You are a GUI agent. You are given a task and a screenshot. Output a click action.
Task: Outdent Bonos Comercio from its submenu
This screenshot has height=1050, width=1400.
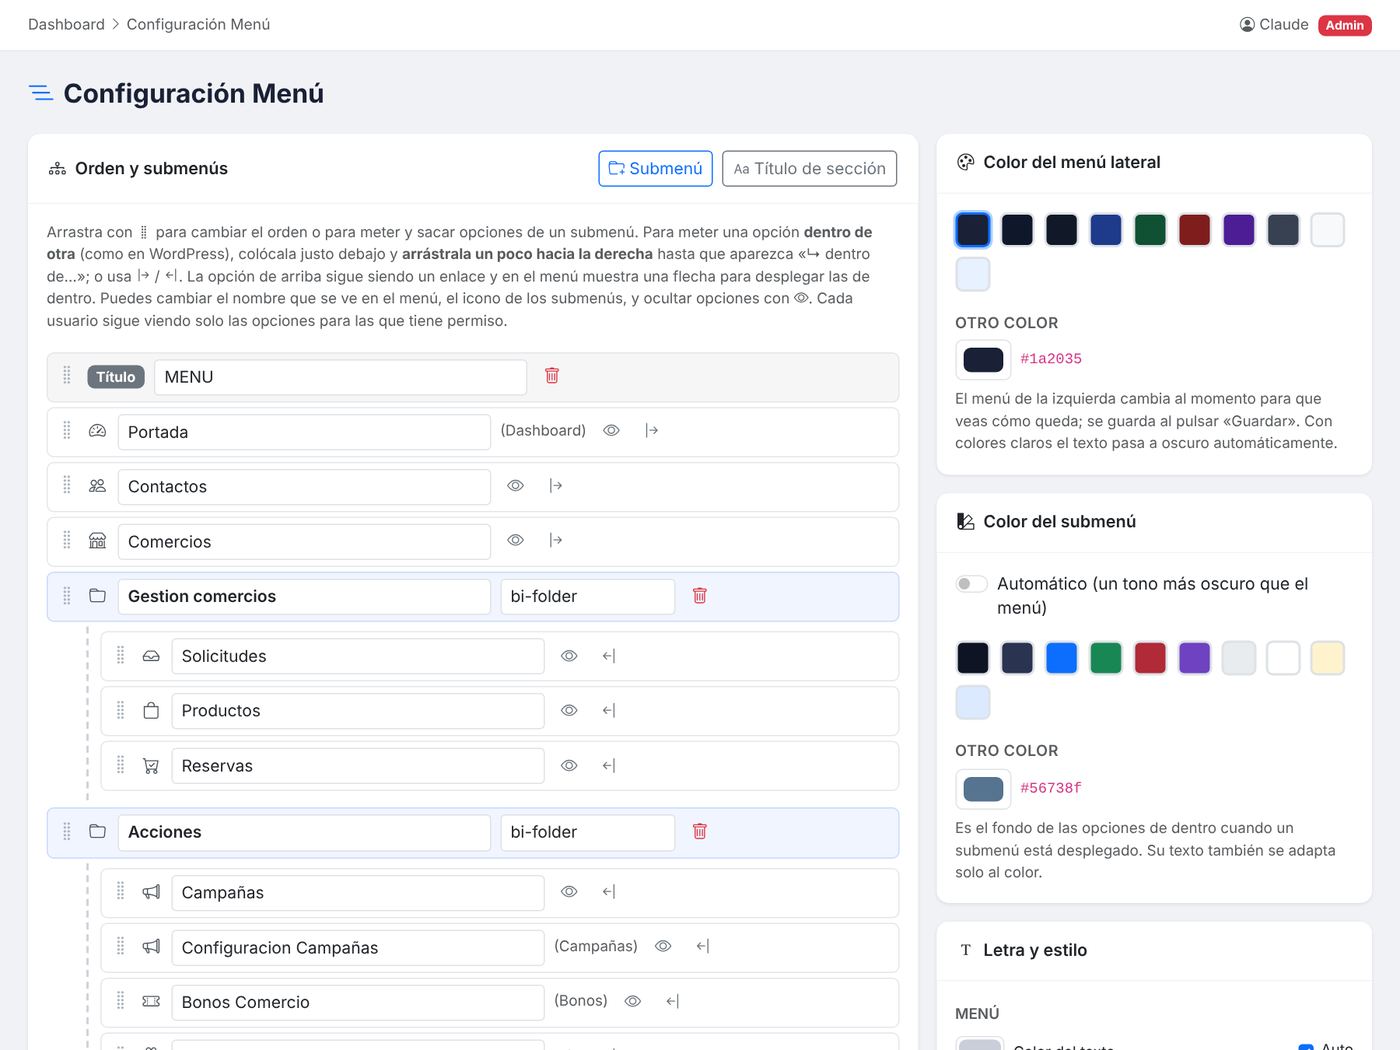[x=673, y=1001]
